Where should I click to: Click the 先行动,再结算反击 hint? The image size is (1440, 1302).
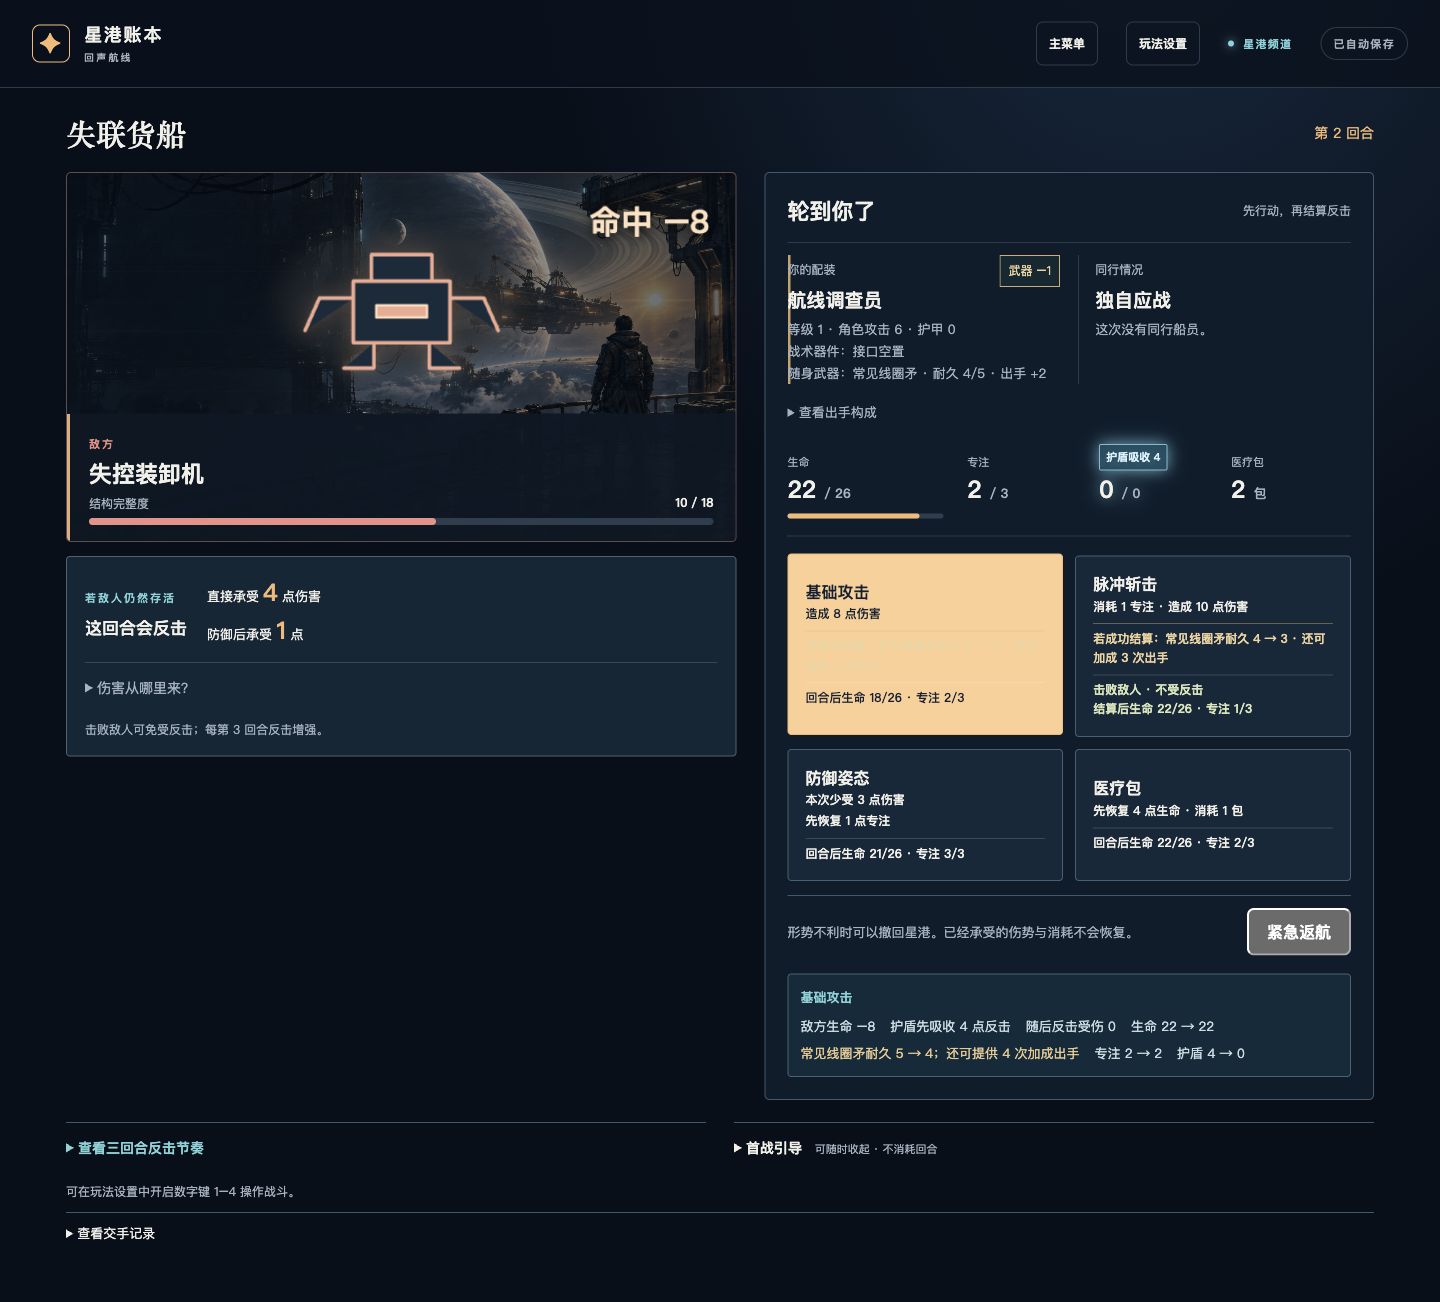pos(1297,211)
